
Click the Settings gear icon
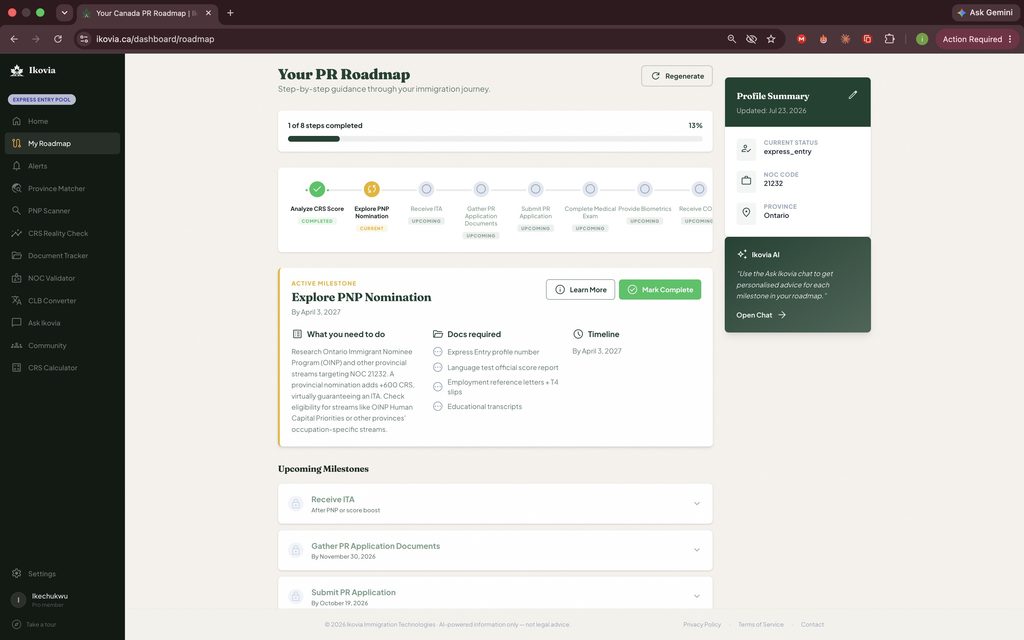(x=16, y=573)
